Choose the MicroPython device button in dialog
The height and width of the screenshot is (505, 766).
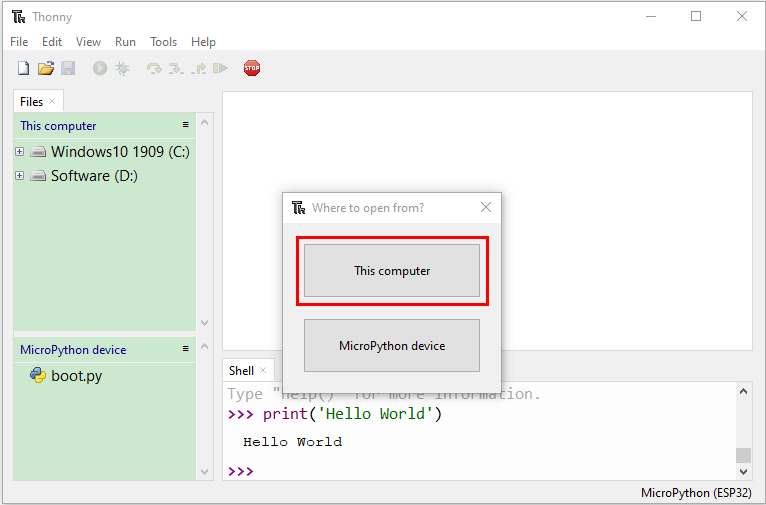(x=392, y=346)
